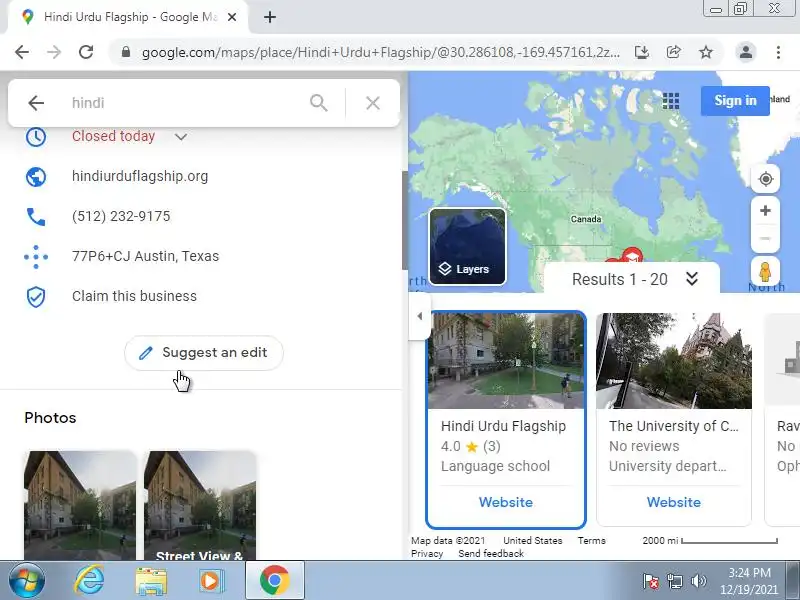
Task: Click the side panel scrollbar thumb
Action: (x=405, y=220)
